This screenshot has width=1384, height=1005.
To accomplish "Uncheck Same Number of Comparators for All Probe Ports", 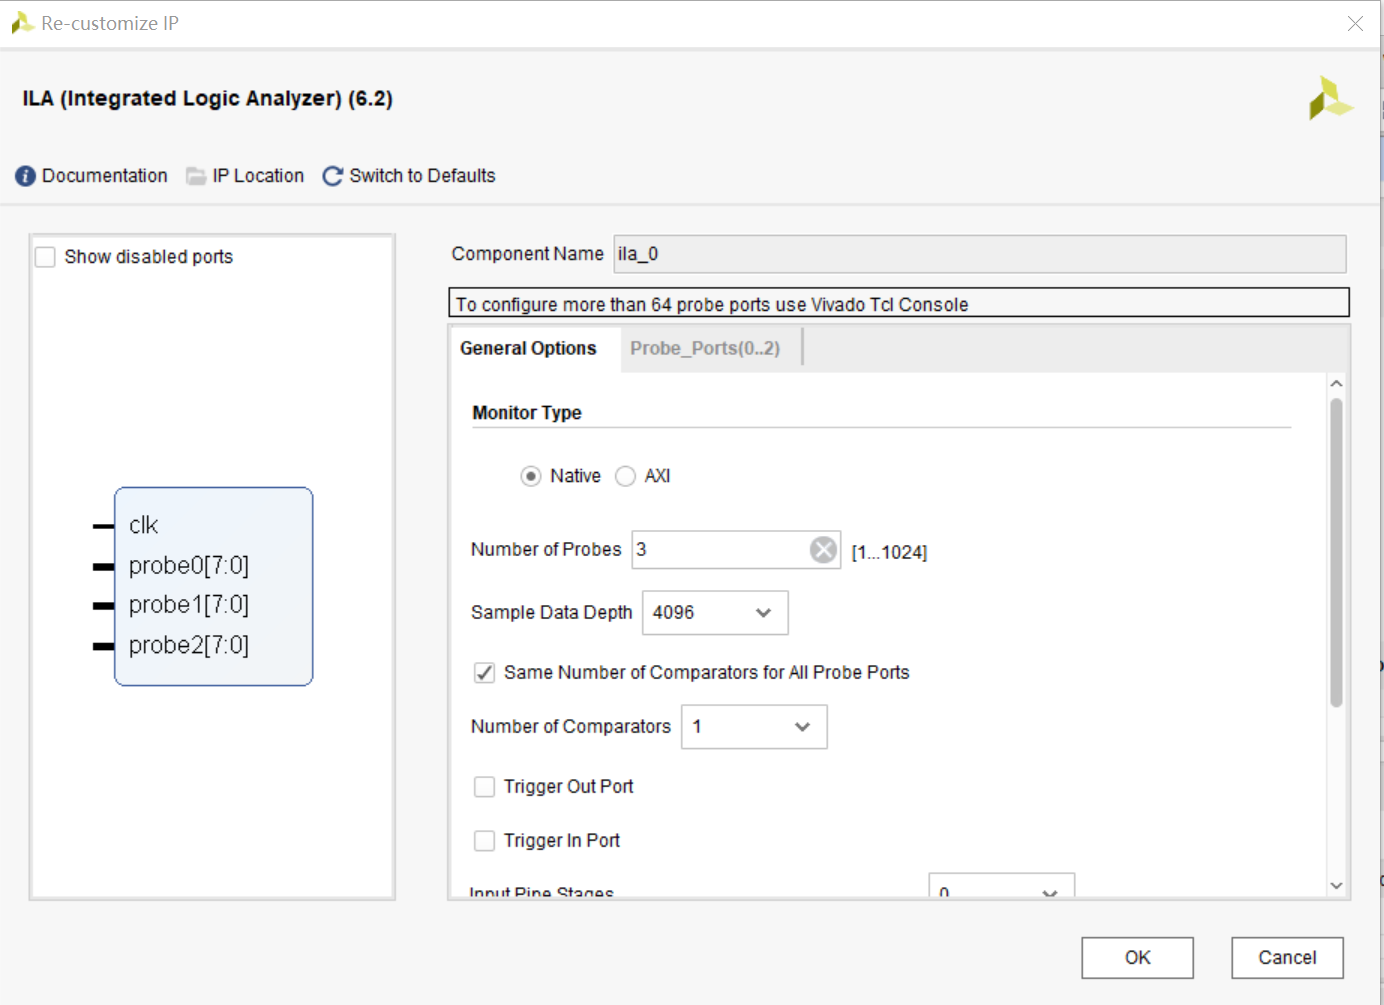I will 484,672.
